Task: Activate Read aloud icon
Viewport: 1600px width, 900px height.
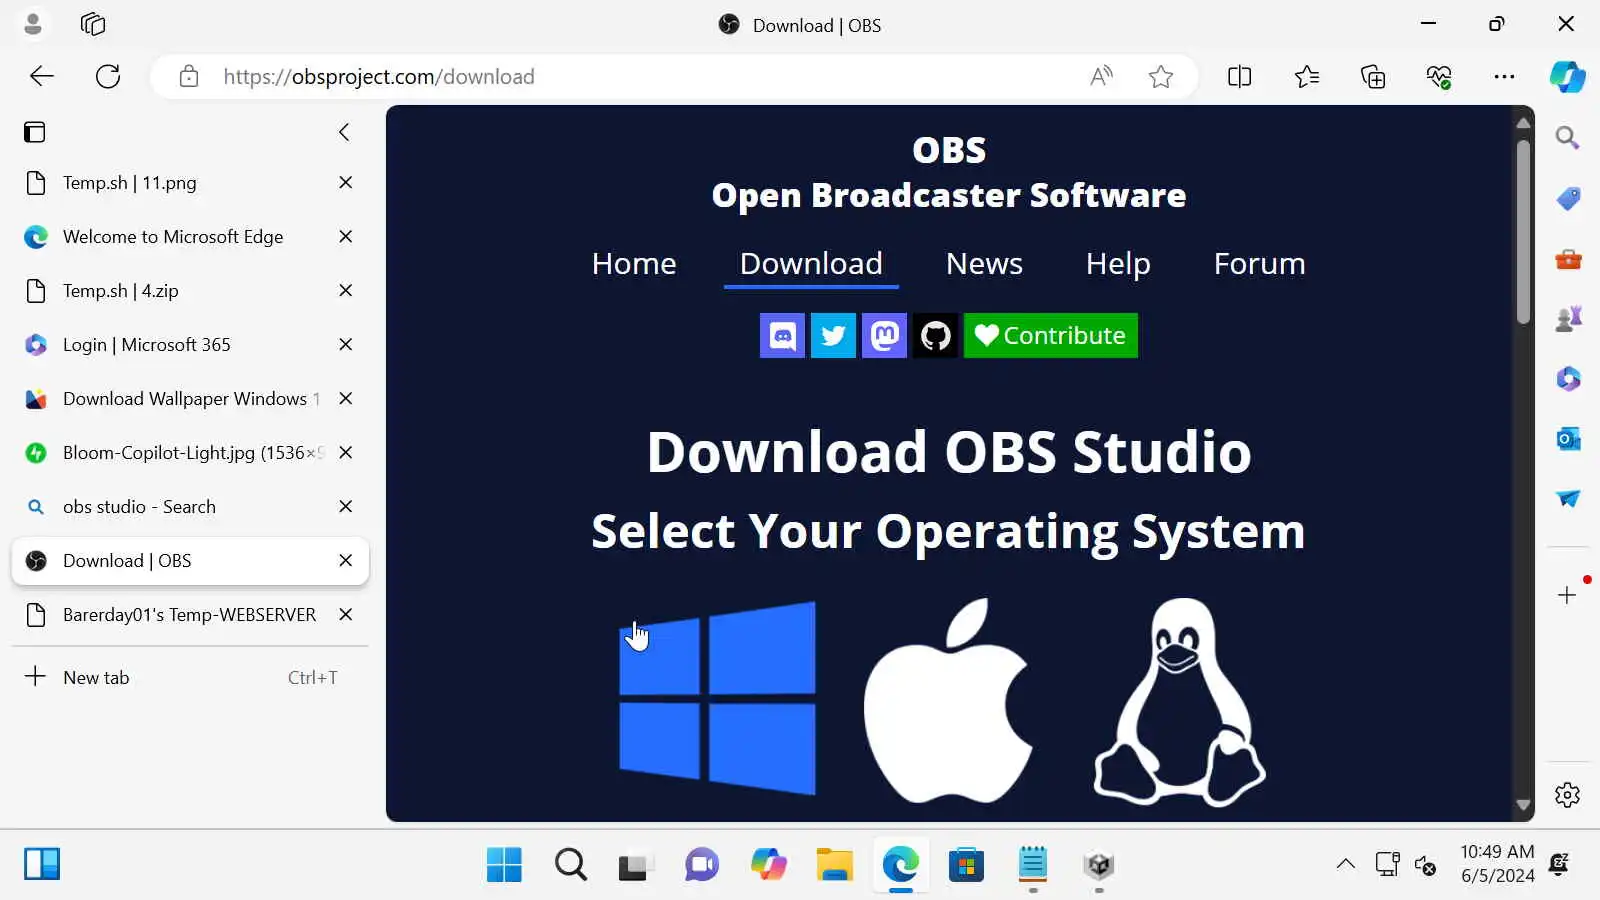Action: [x=1101, y=76]
